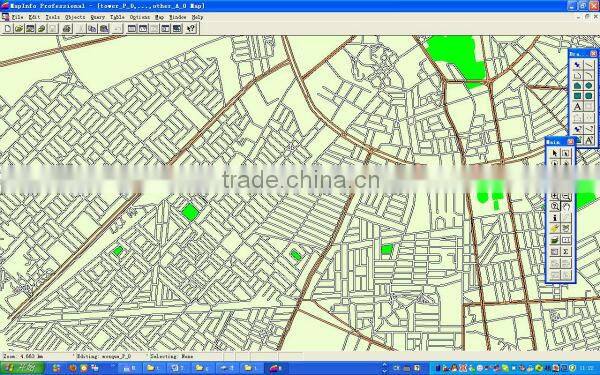Open Text Style in Drawing palette
This screenshot has width=600, height=375.
[589, 140]
